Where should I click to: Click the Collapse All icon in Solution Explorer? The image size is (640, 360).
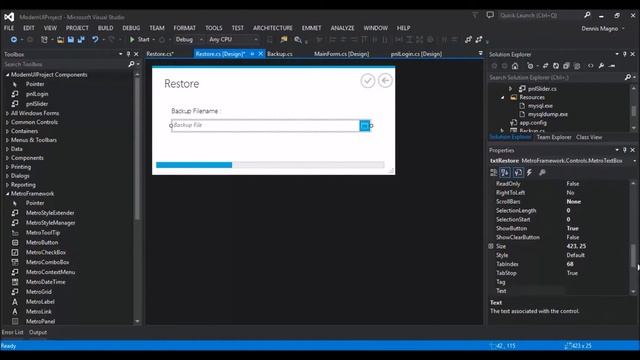tap(566, 66)
